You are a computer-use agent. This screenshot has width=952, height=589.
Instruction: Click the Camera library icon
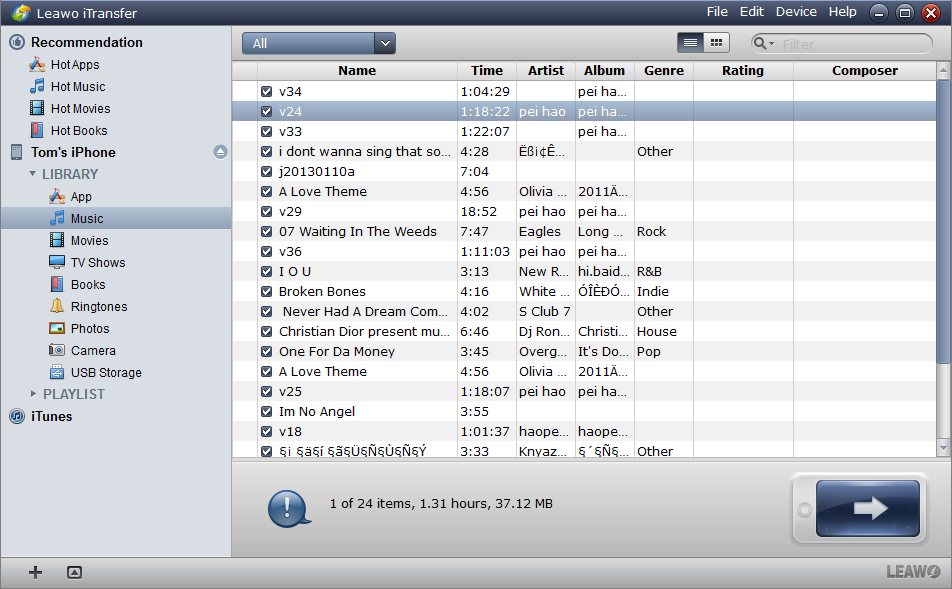point(57,350)
